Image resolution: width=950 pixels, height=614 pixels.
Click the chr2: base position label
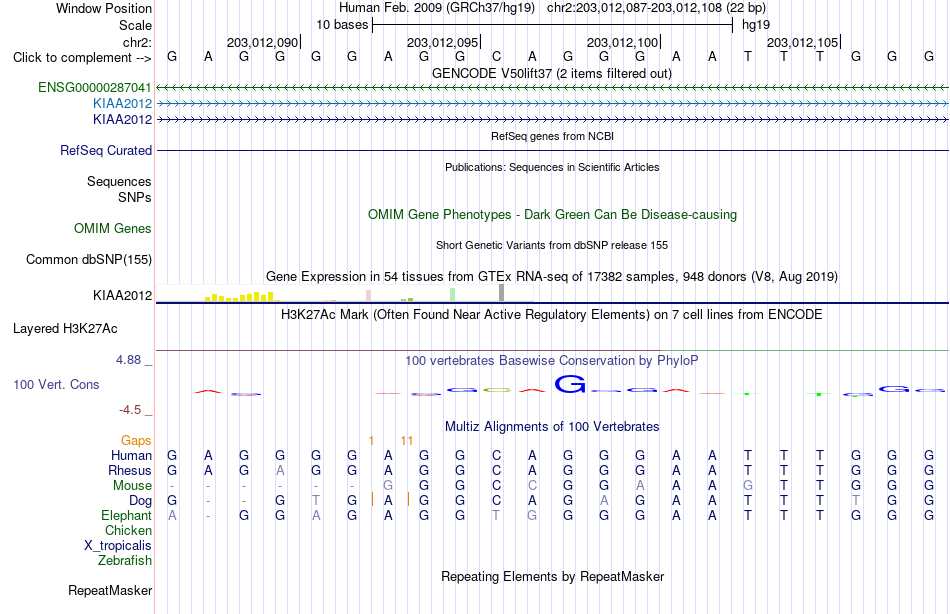click(x=138, y=42)
